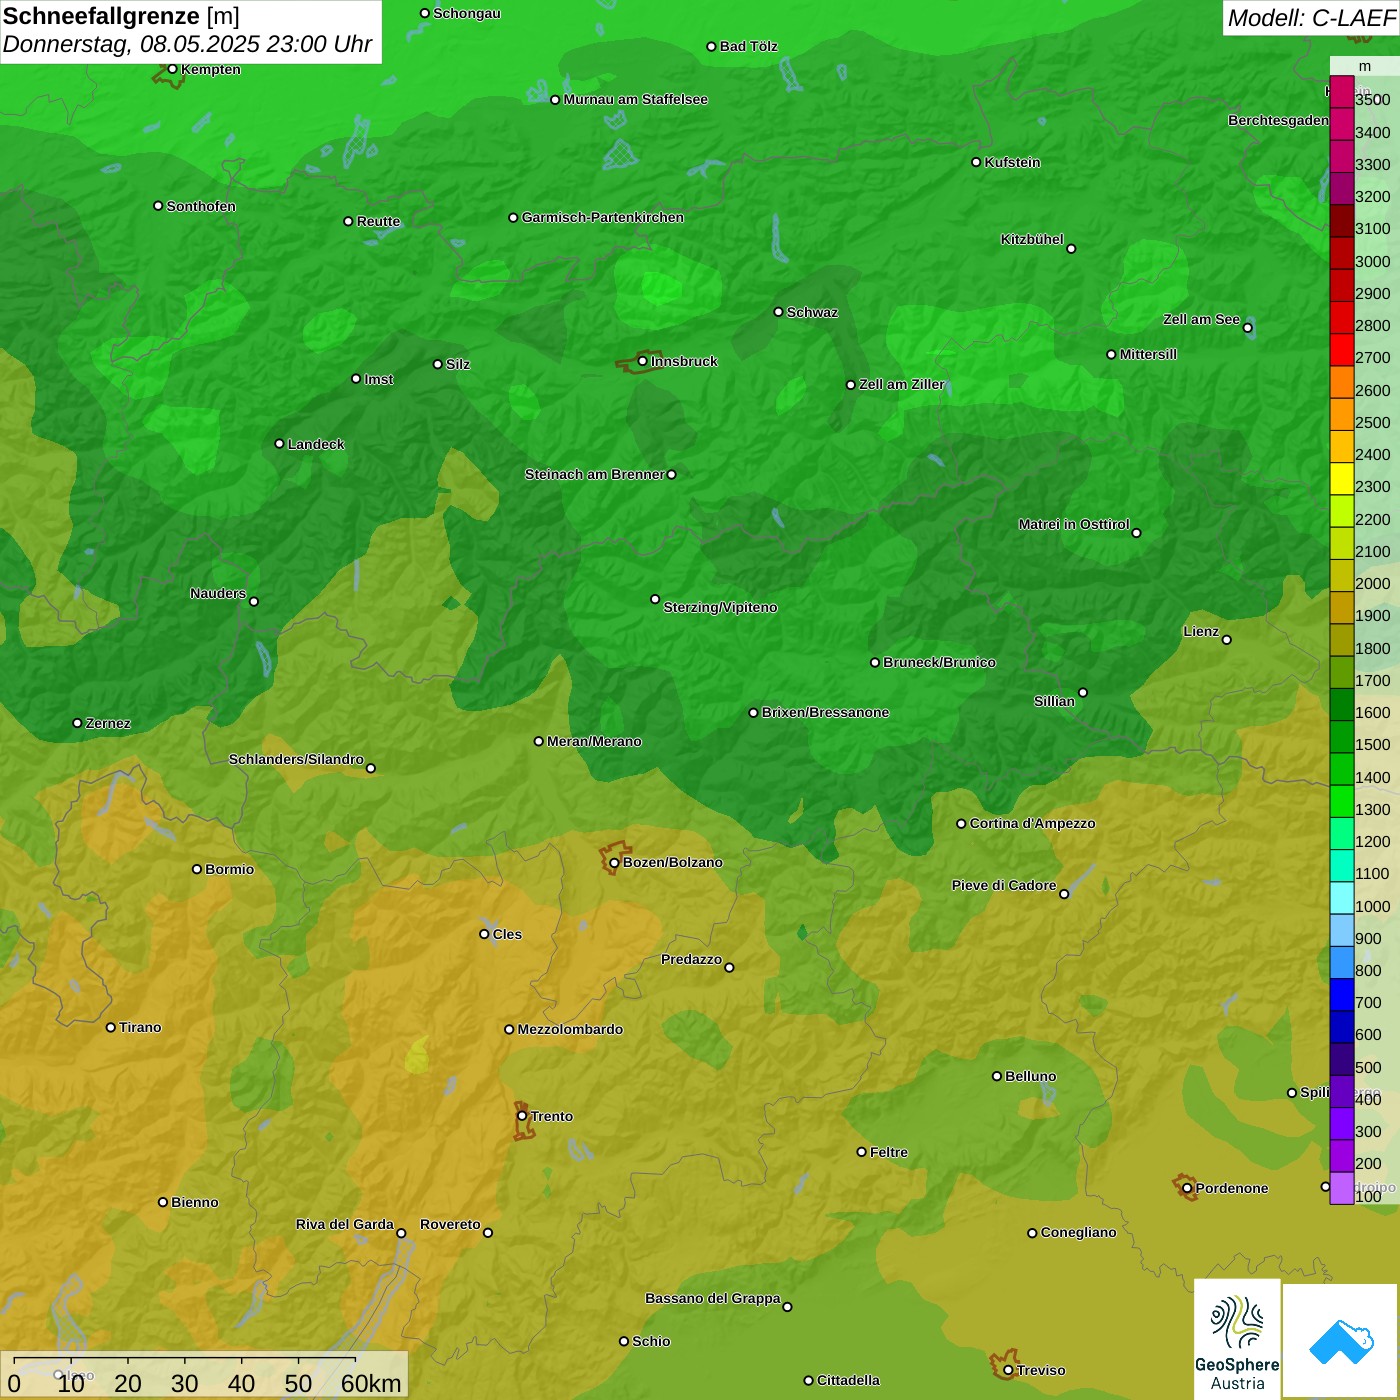Click the GeoSphere Austria logo

[x=1237, y=1339]
